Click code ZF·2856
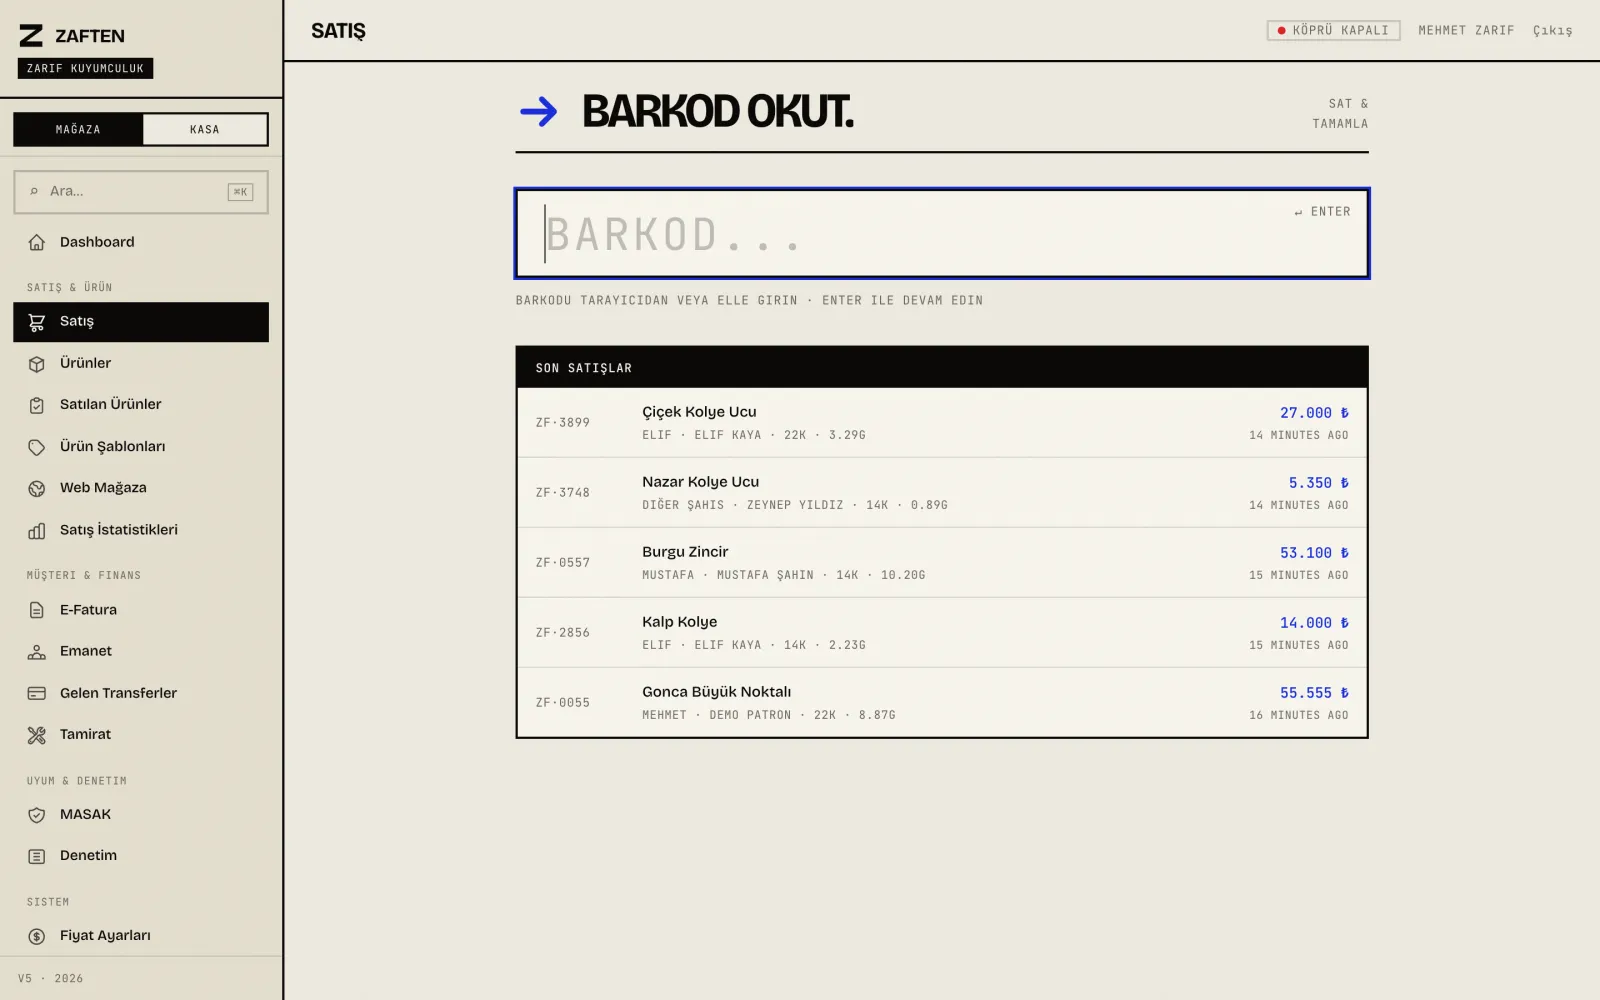 563,633
